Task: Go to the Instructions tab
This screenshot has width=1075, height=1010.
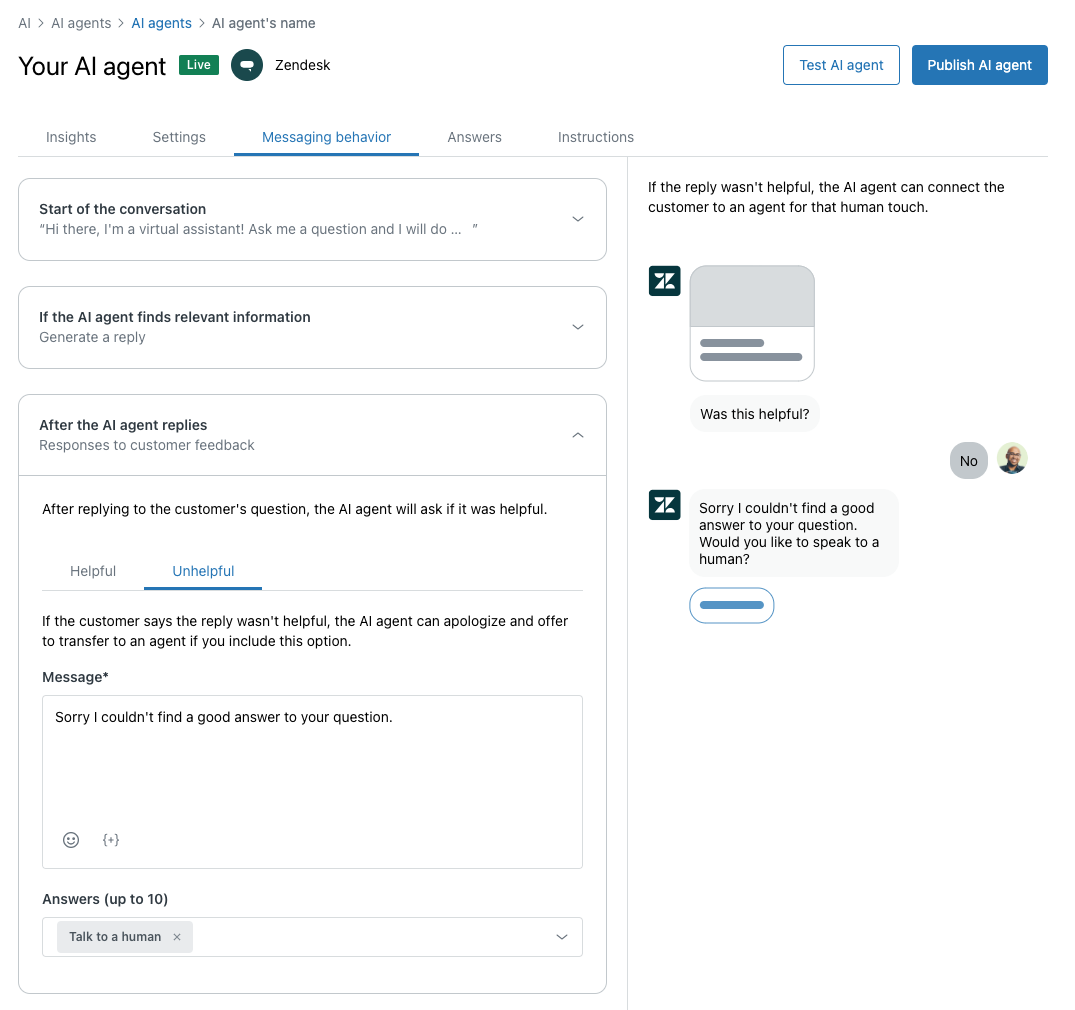Action: click(x=596, y=137)
